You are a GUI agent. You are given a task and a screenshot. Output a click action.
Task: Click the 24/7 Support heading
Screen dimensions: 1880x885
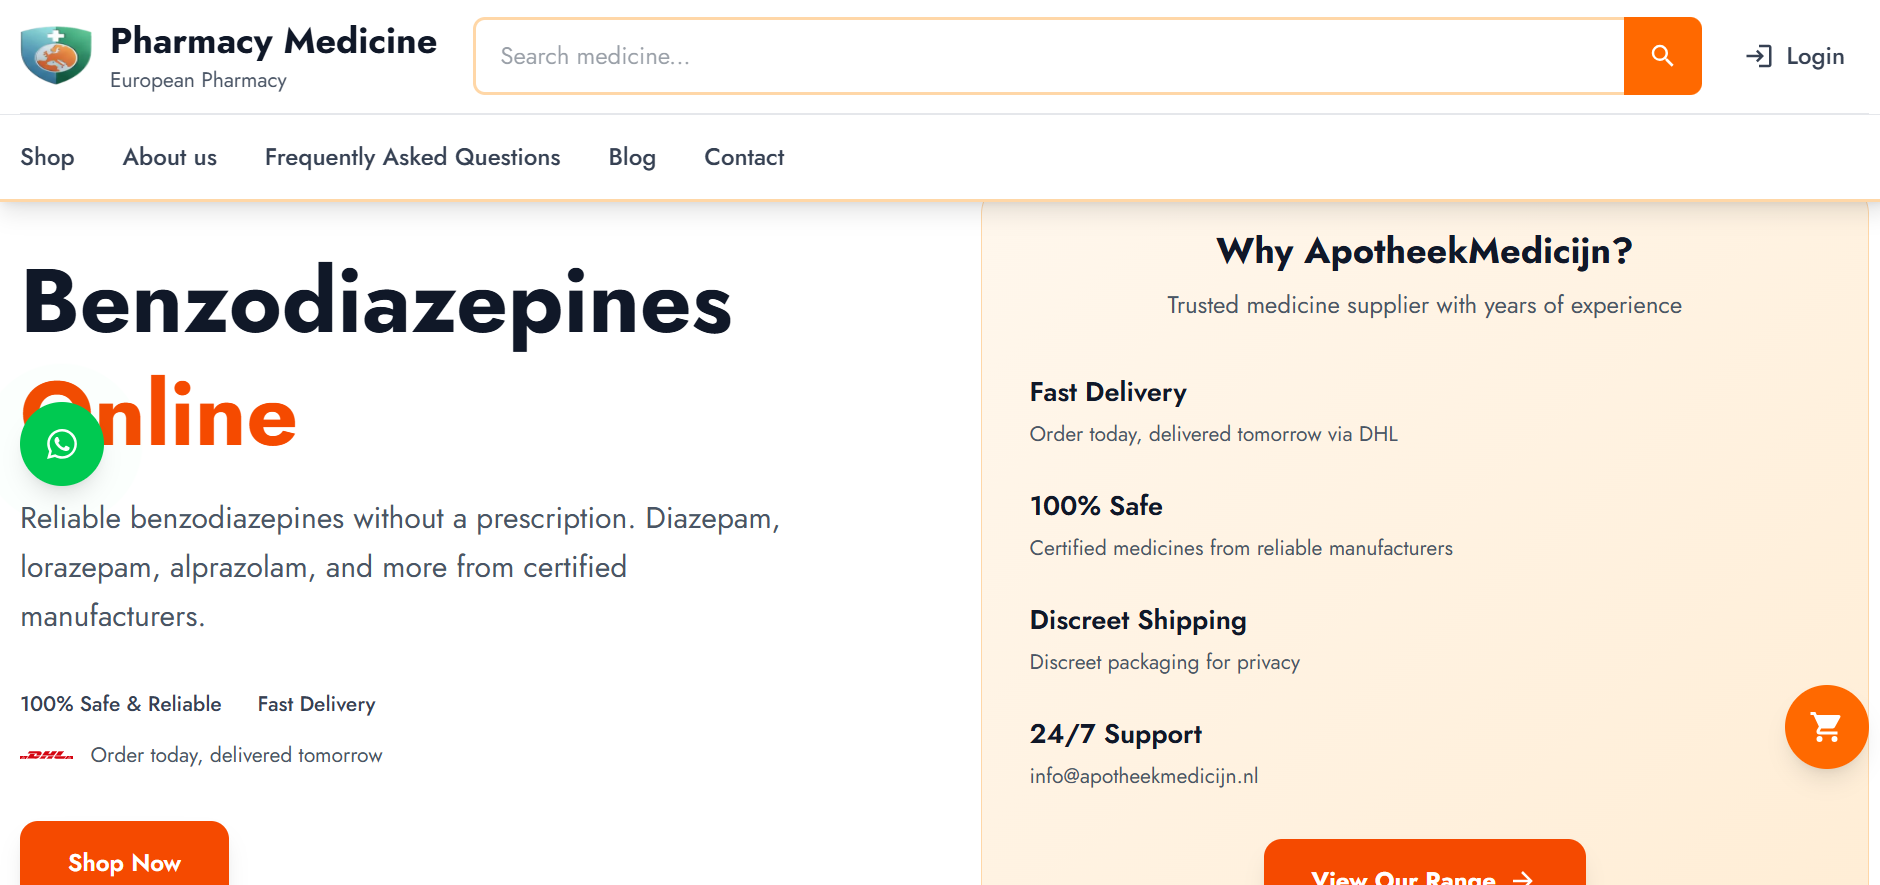1116,734
